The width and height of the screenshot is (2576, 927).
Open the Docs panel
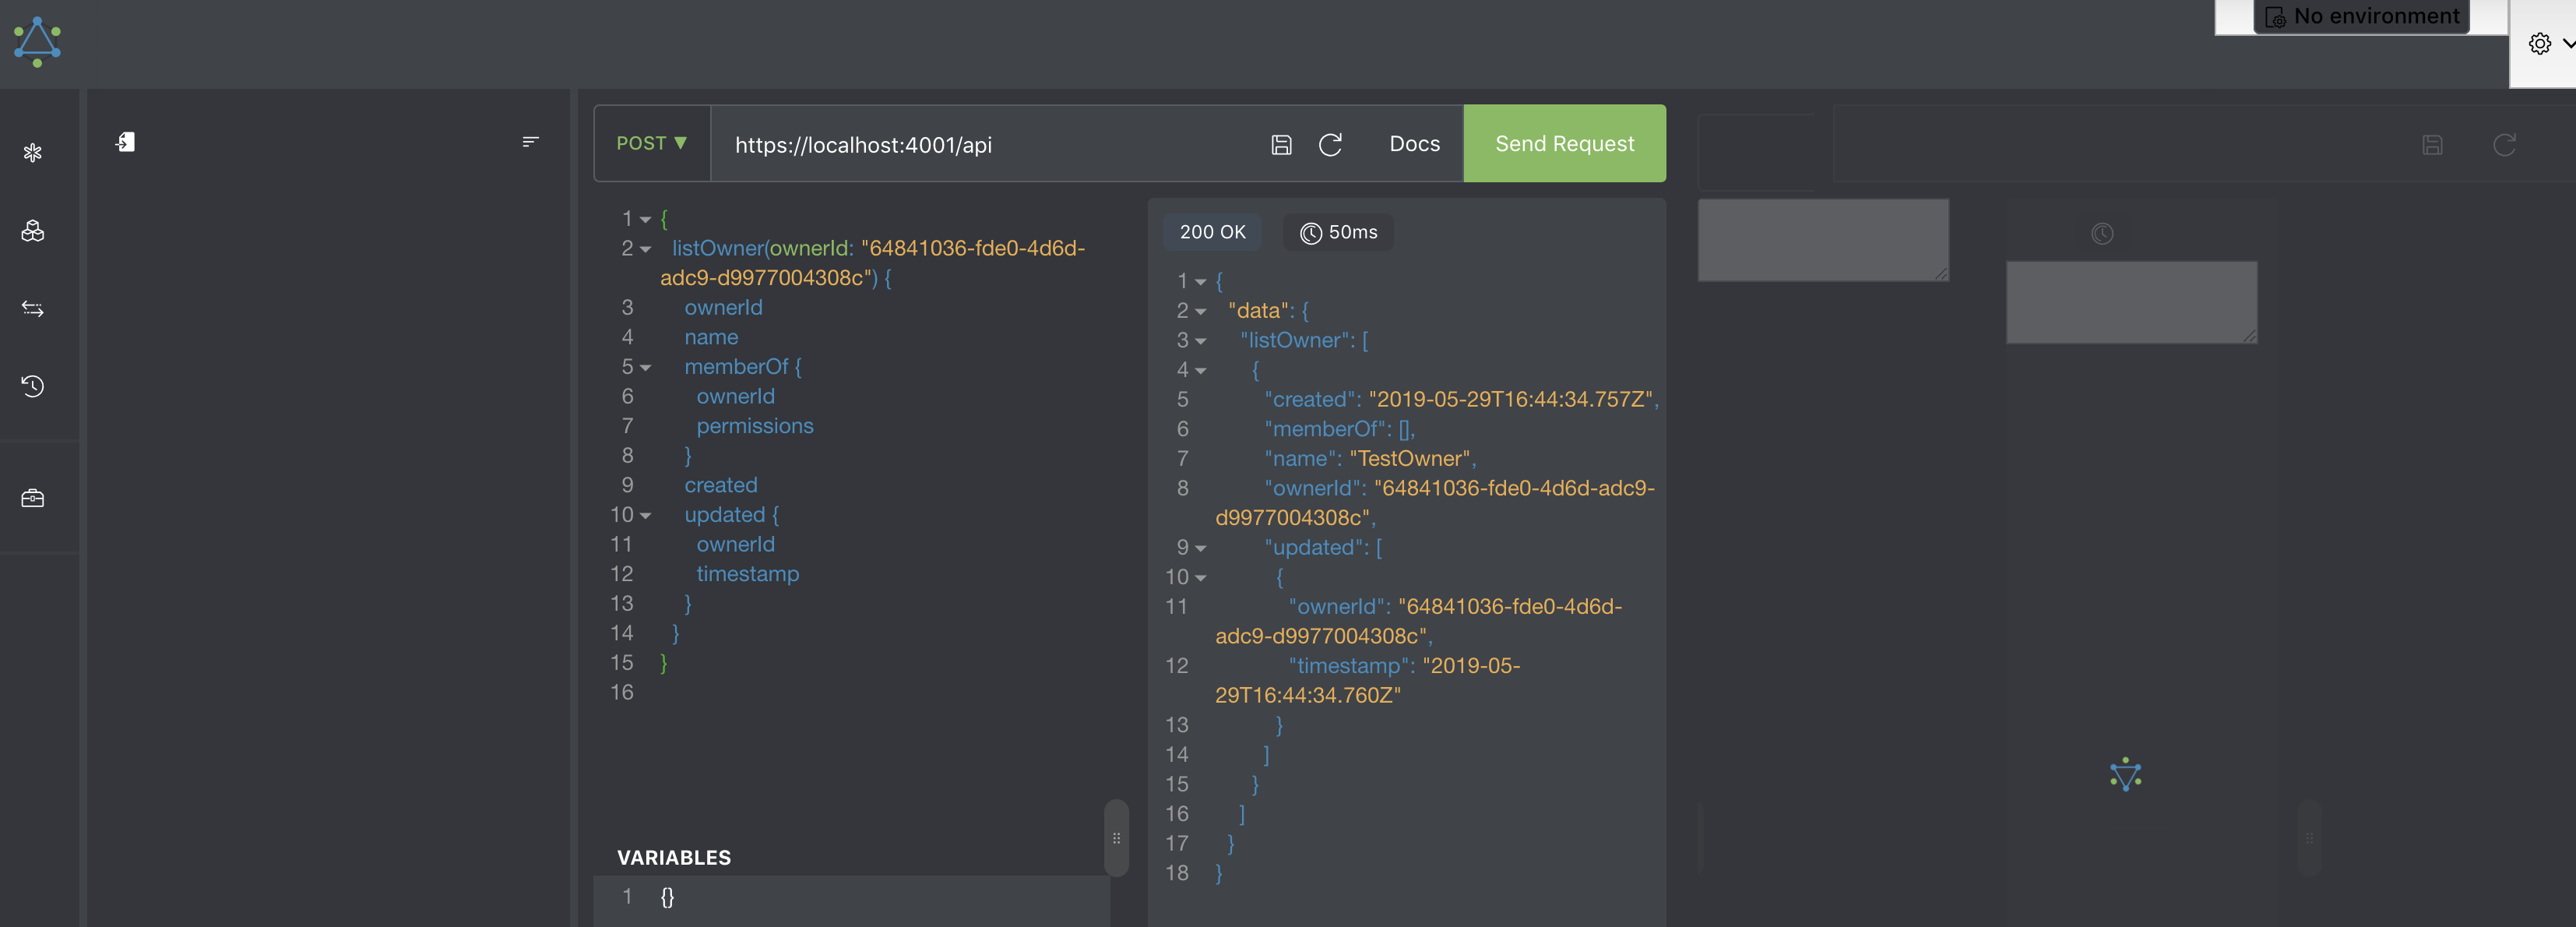pyautogui.click(x=1414, y=144)
